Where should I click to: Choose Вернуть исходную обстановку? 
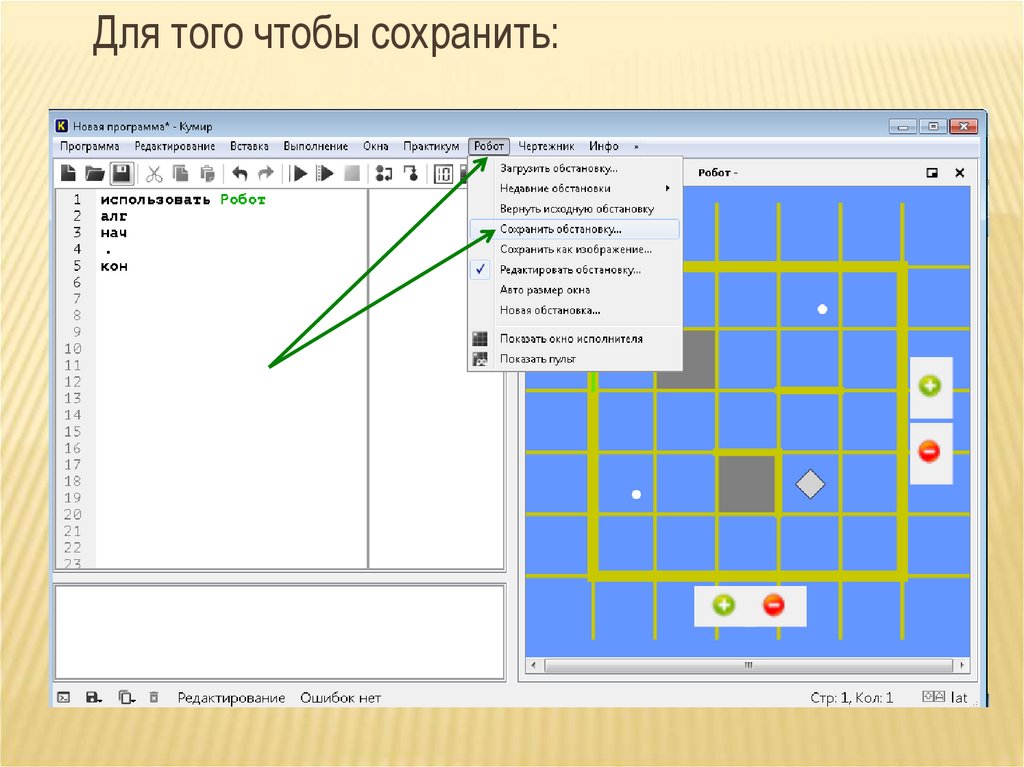coord(575,208)
